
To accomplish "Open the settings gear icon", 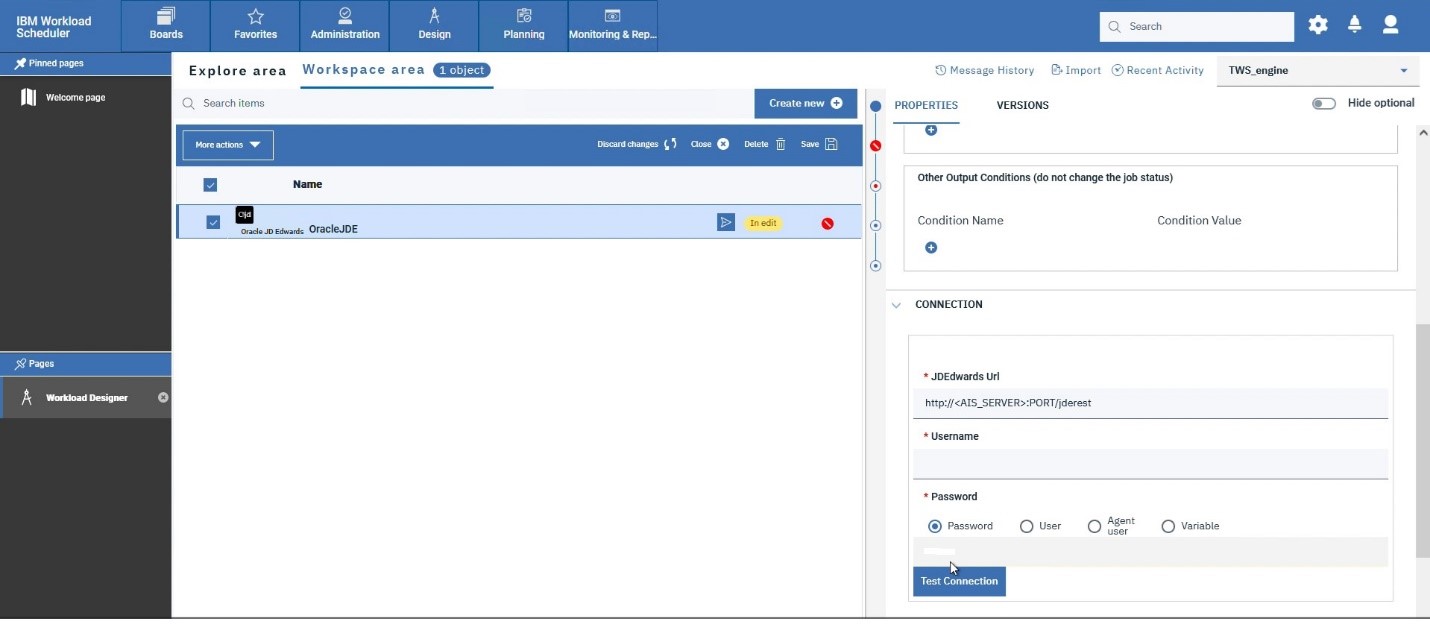I will [x=1318, y=26].
